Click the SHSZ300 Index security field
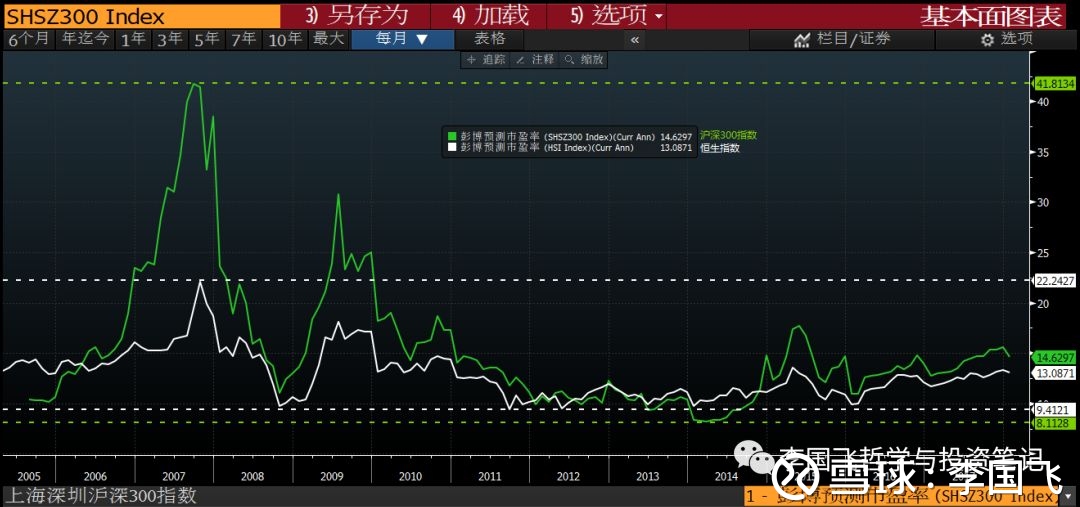Screen dimensions: 1080x507 pos(140,16)
